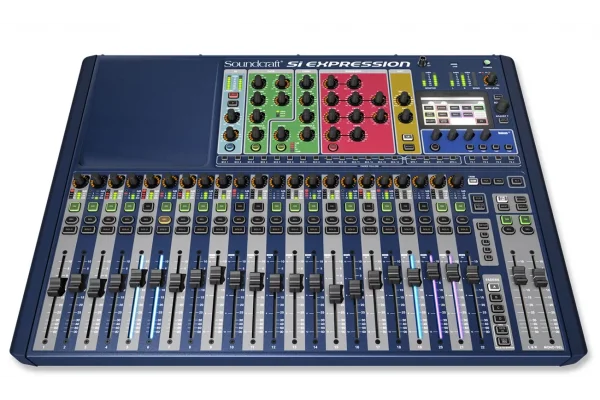Viewport: 600px width, 400px height.
Task: Toggle the channel 13 ON button
Action: (x=294, y=207)
